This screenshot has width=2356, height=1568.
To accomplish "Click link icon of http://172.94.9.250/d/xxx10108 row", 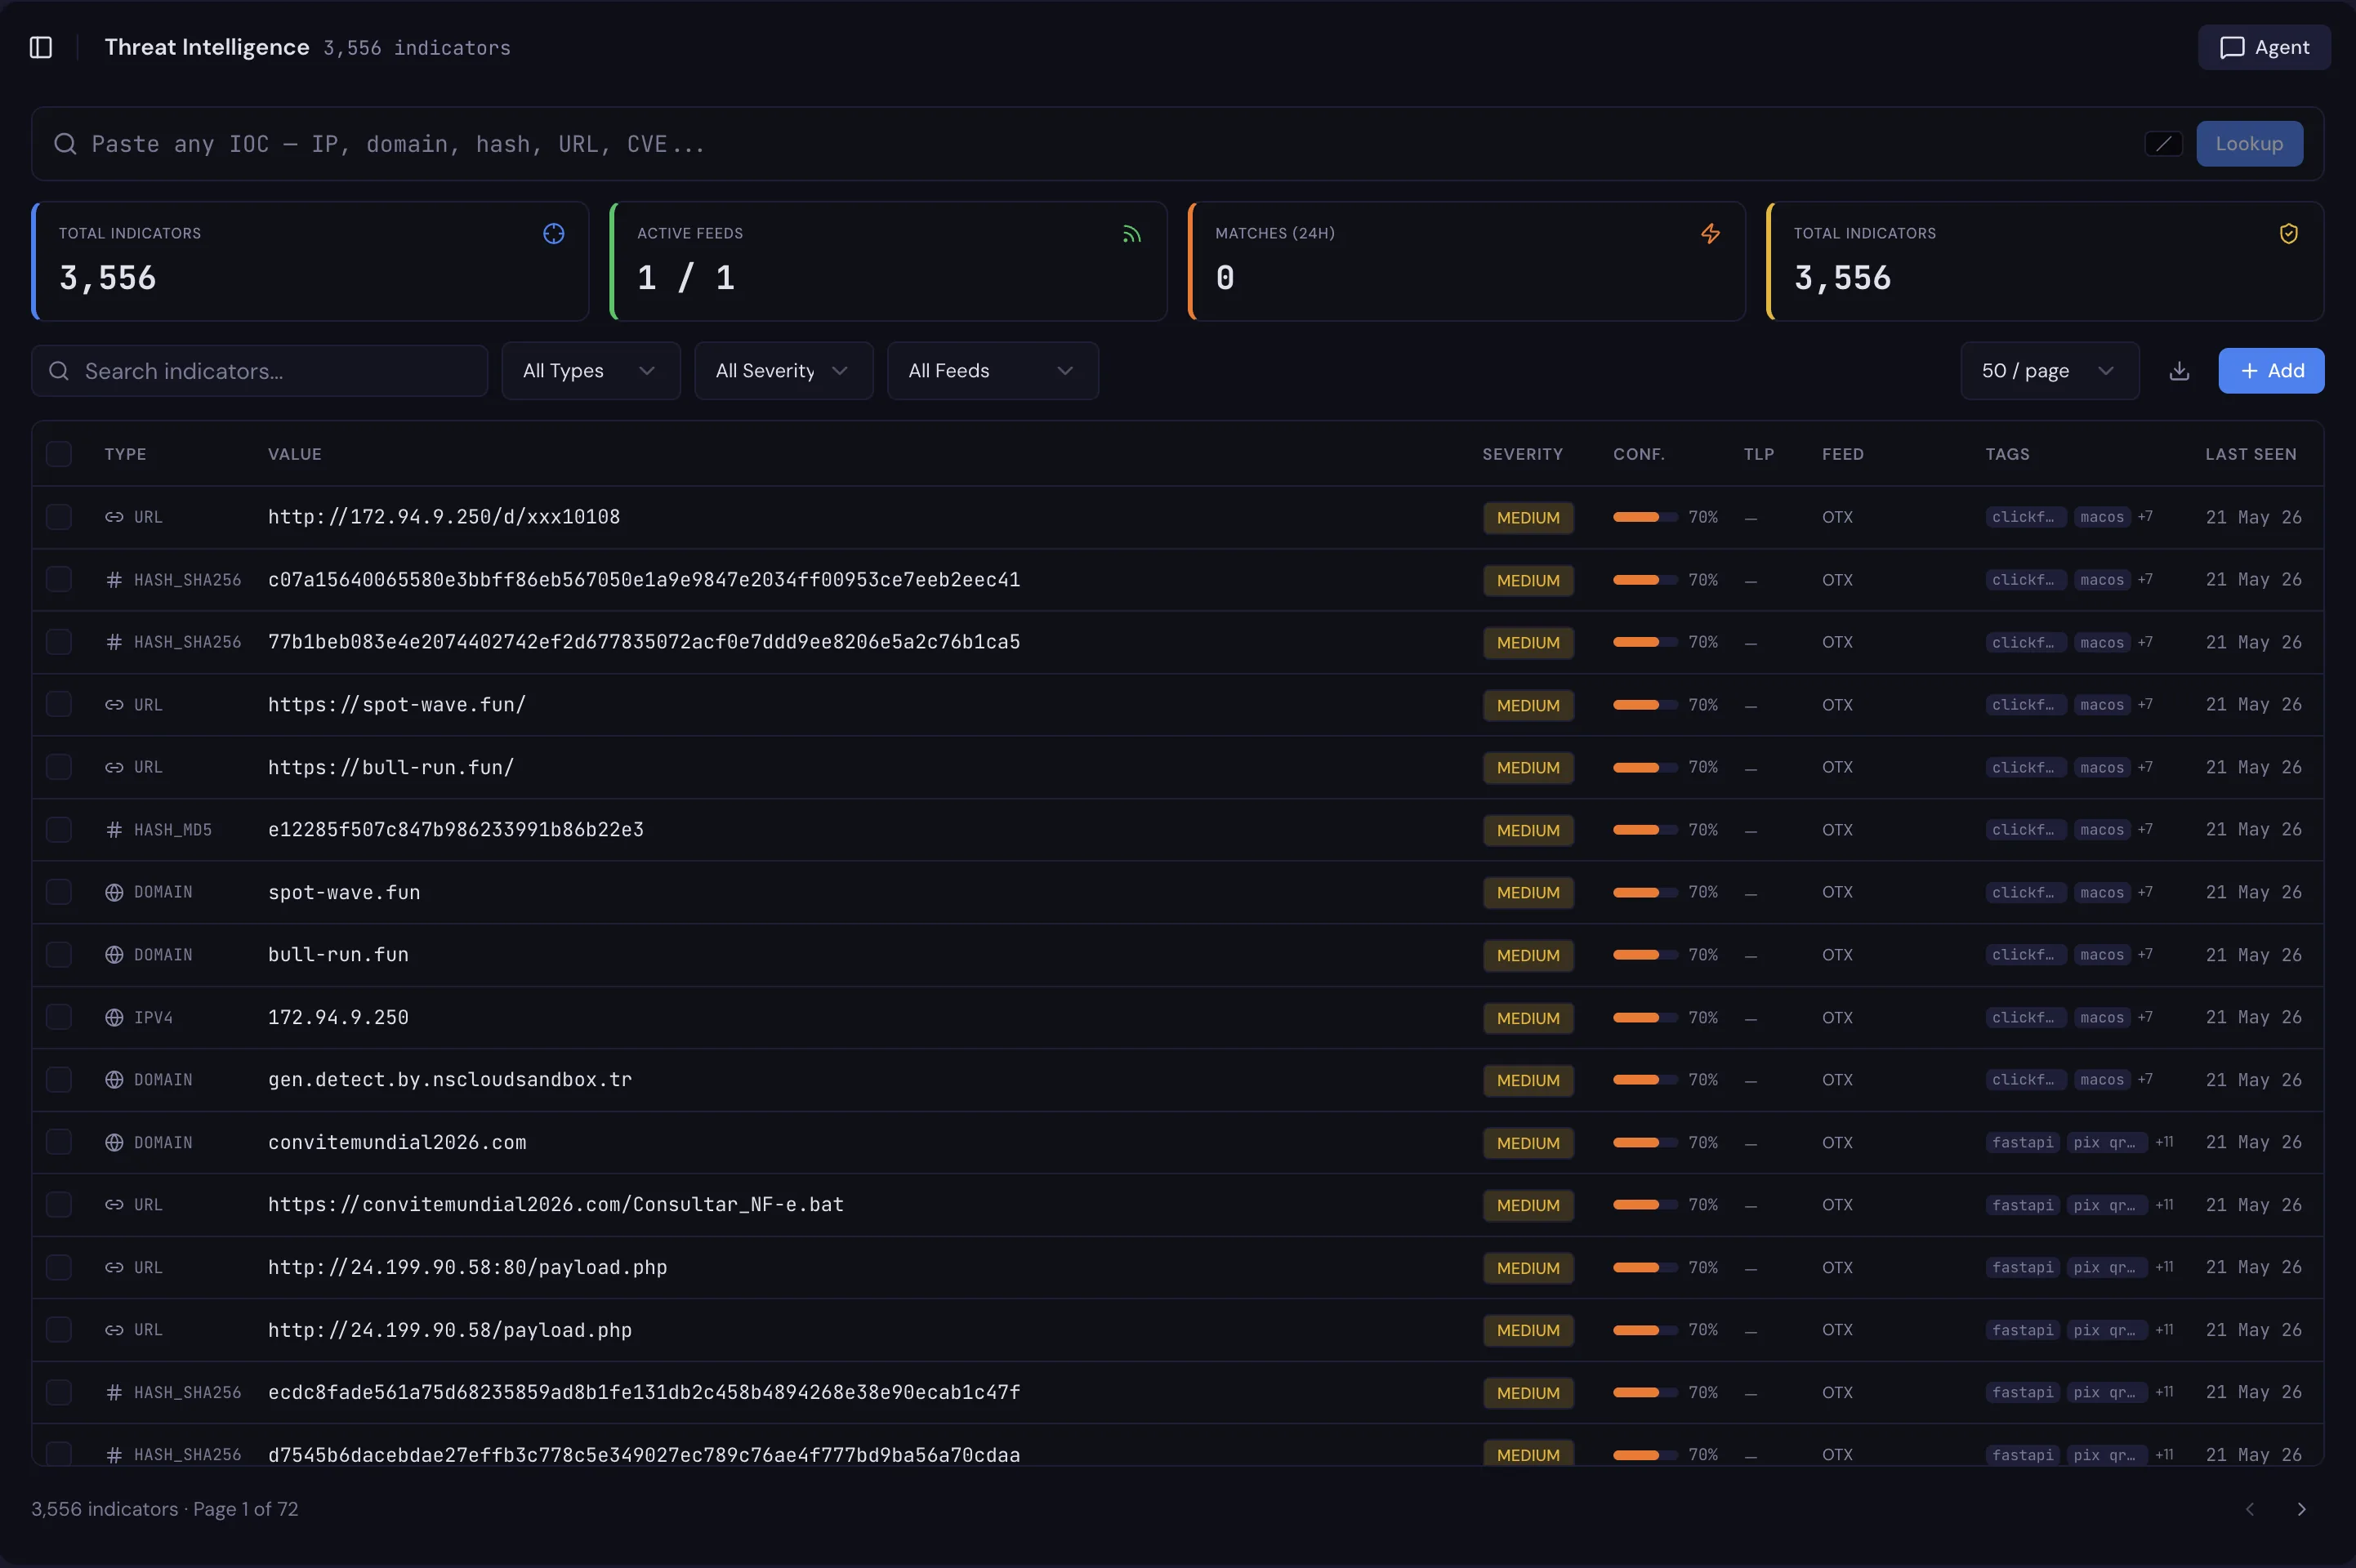I will [114, 517].
